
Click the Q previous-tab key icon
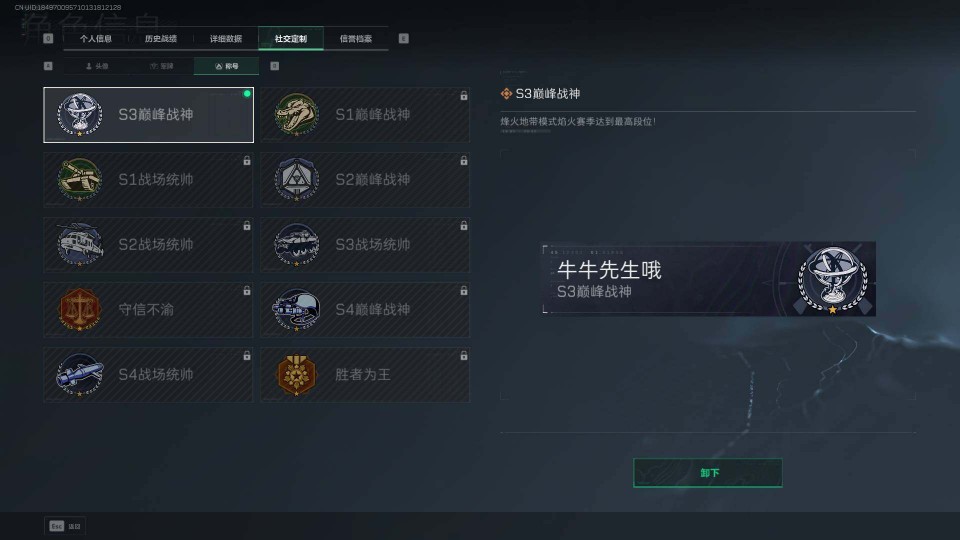coord(48,39)
